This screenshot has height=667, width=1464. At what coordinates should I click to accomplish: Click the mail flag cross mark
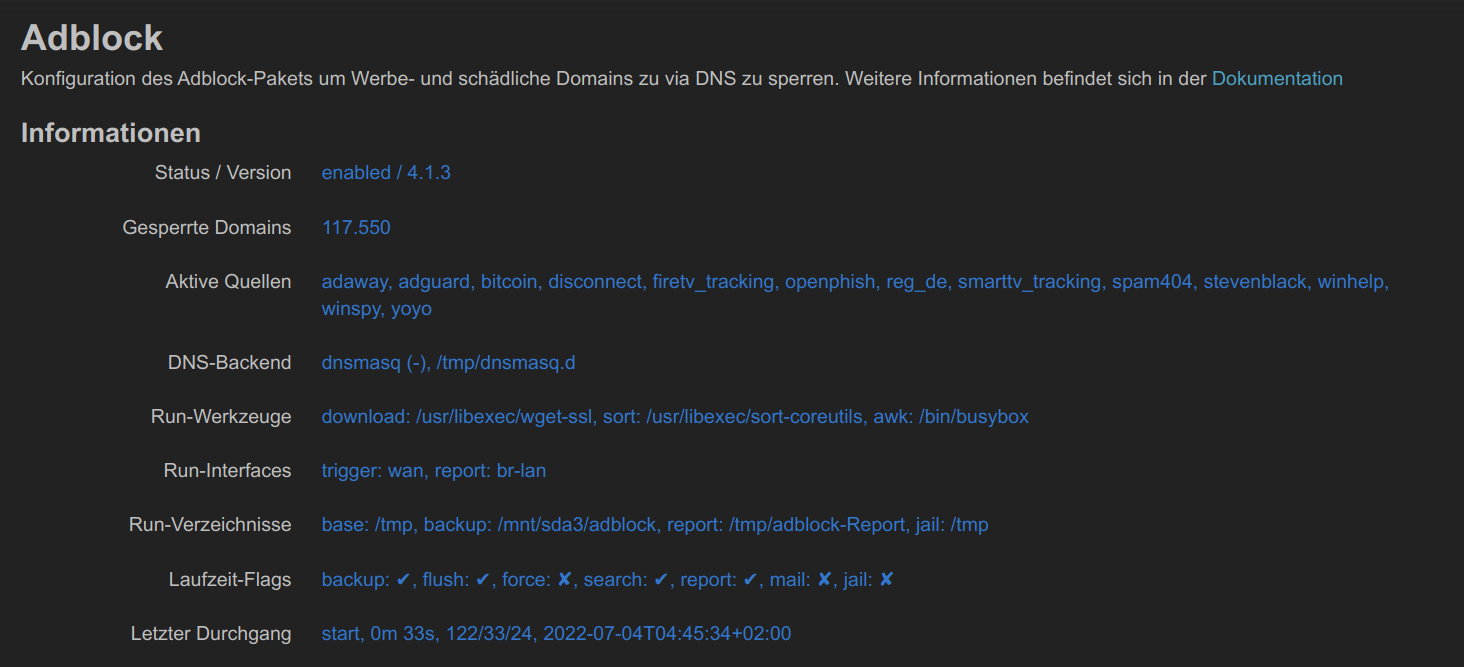[x=824, y=579]
